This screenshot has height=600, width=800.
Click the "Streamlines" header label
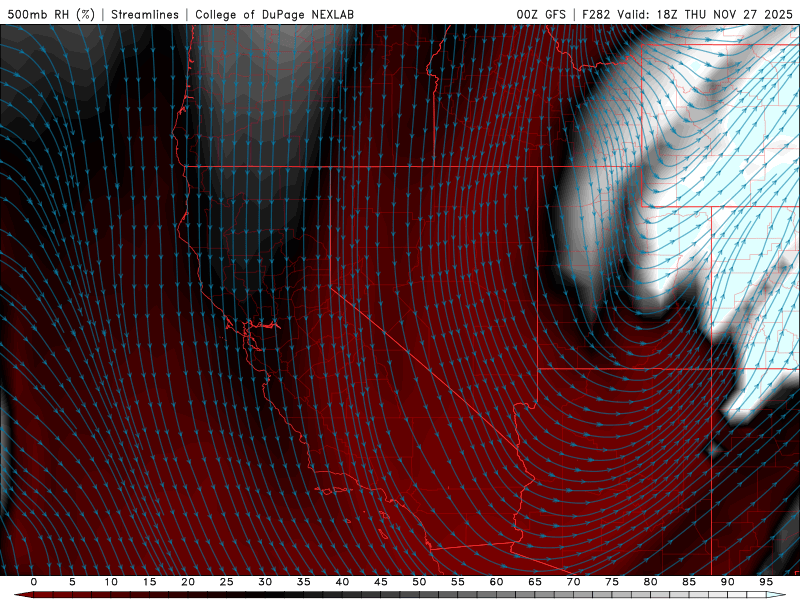(145, 14)
